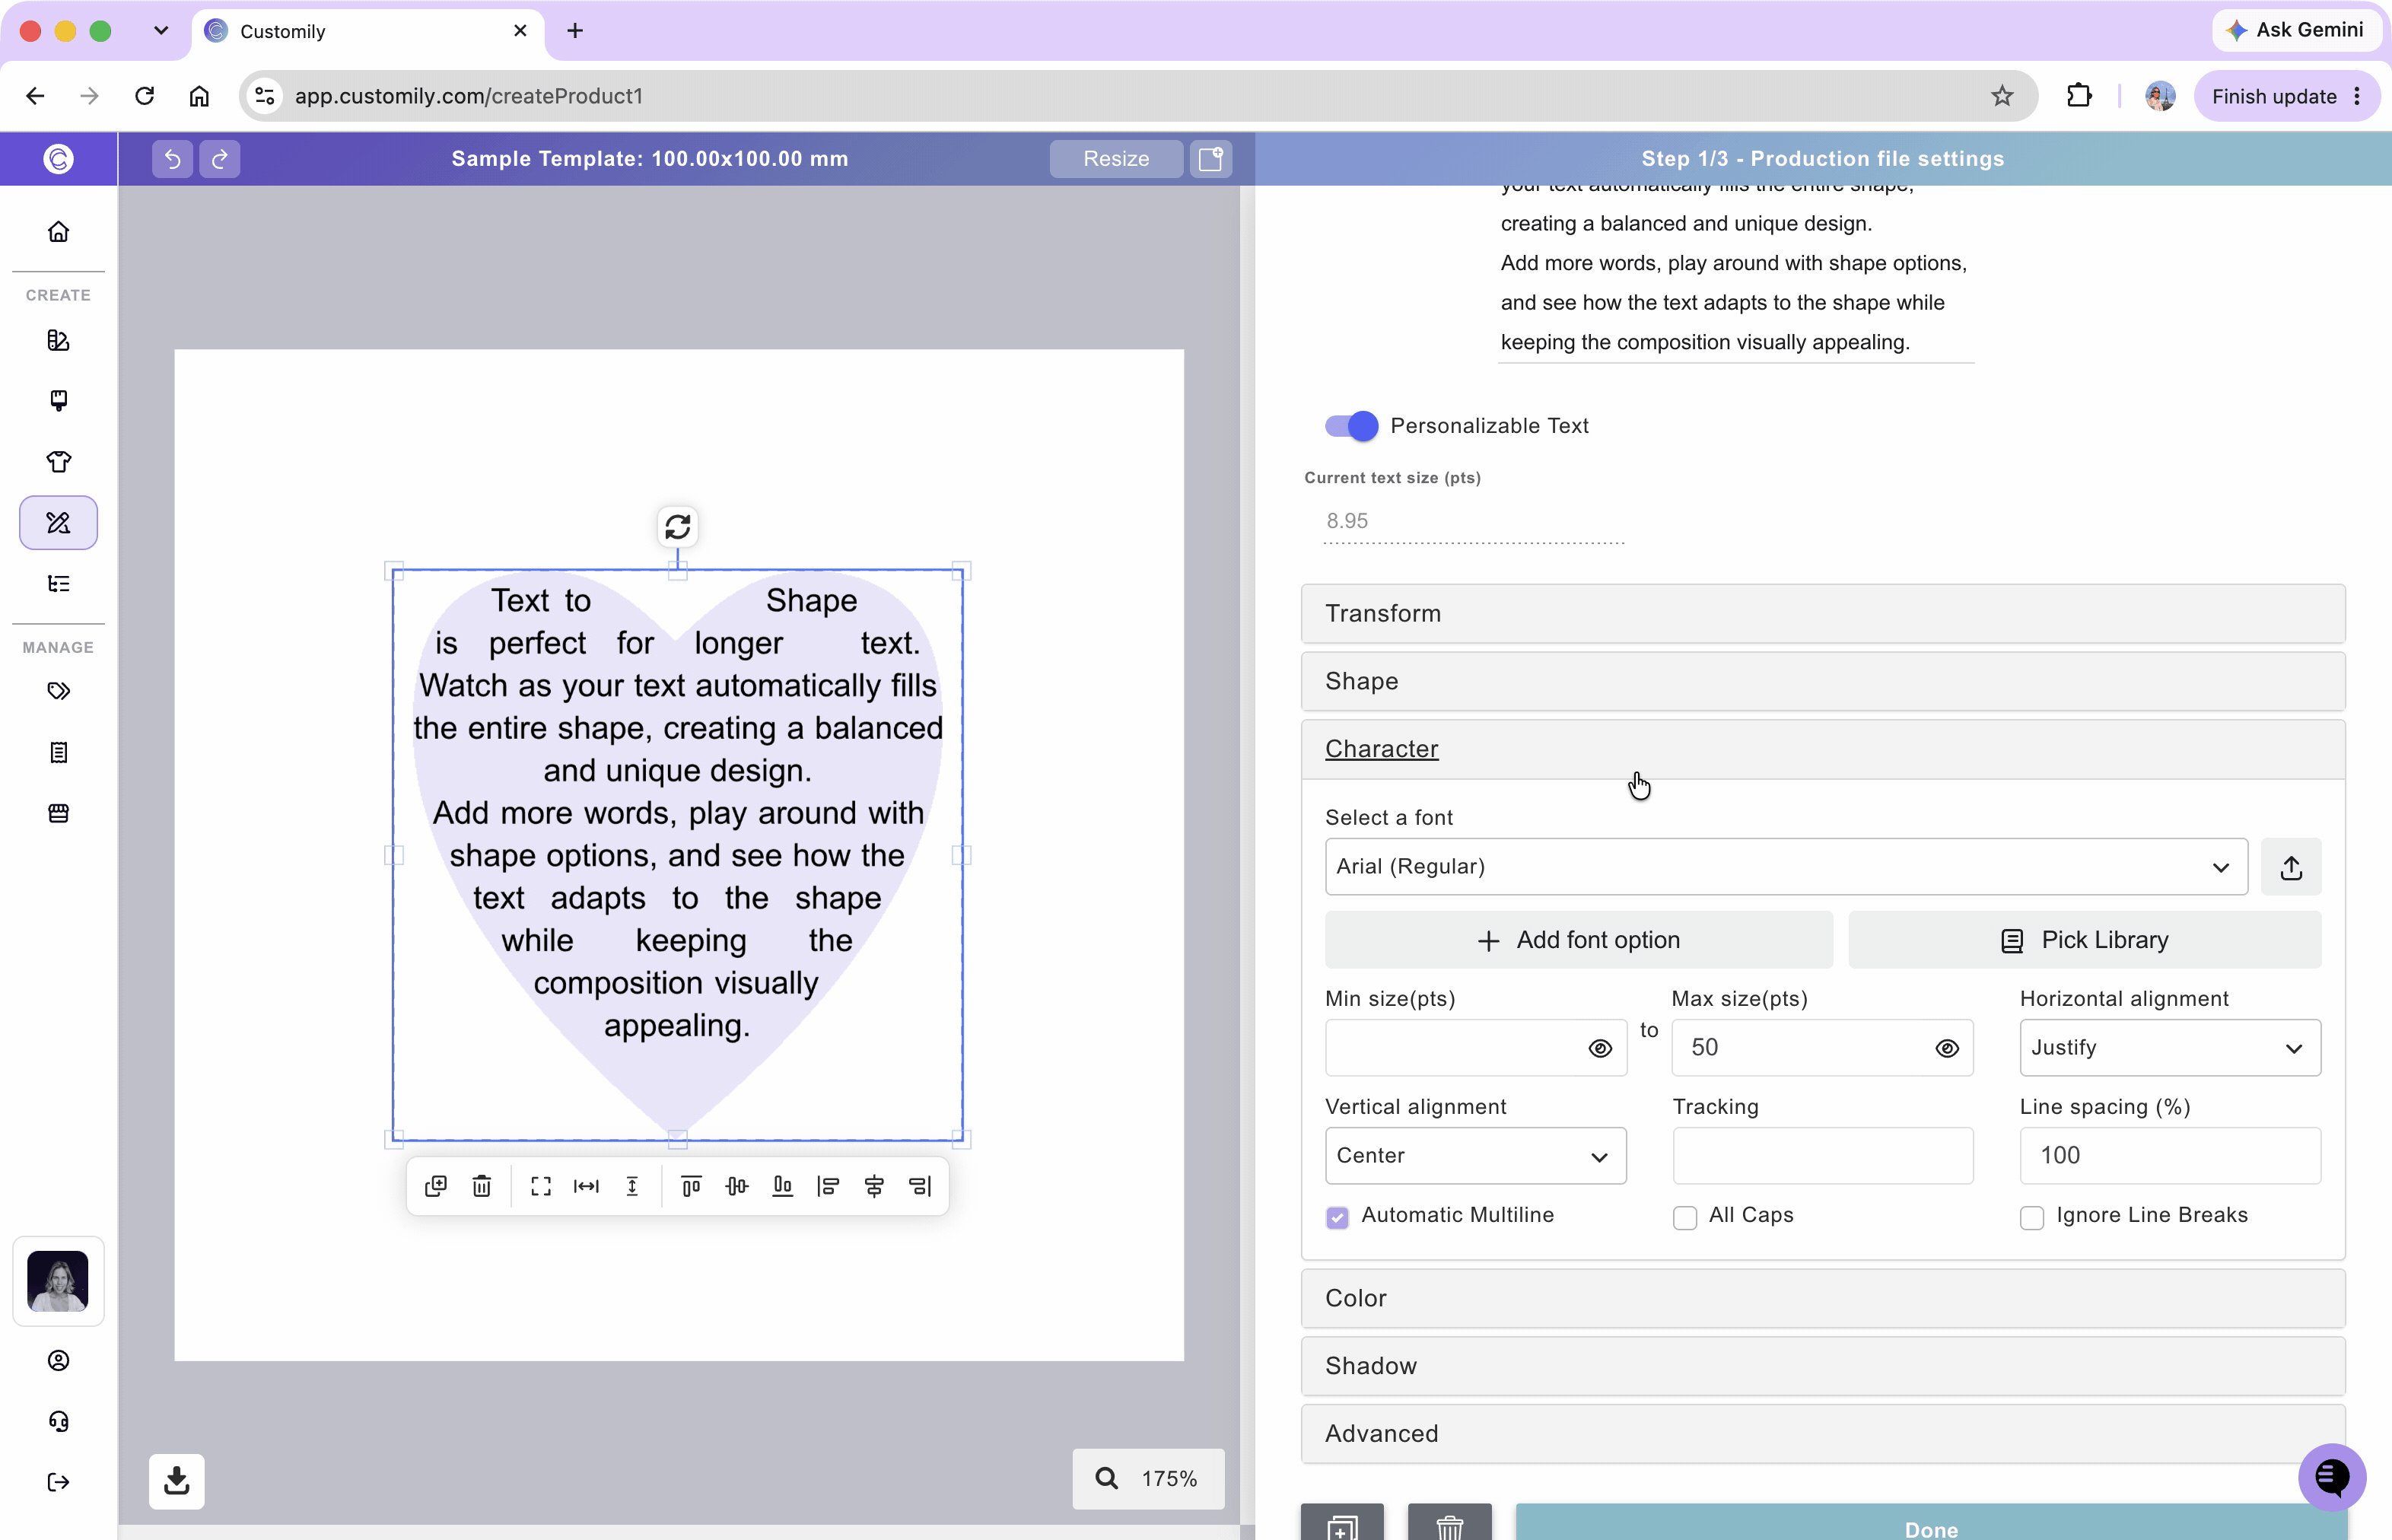
Task: Check Ignore Line Breaks option
Action: (x=2032, y=1217)
